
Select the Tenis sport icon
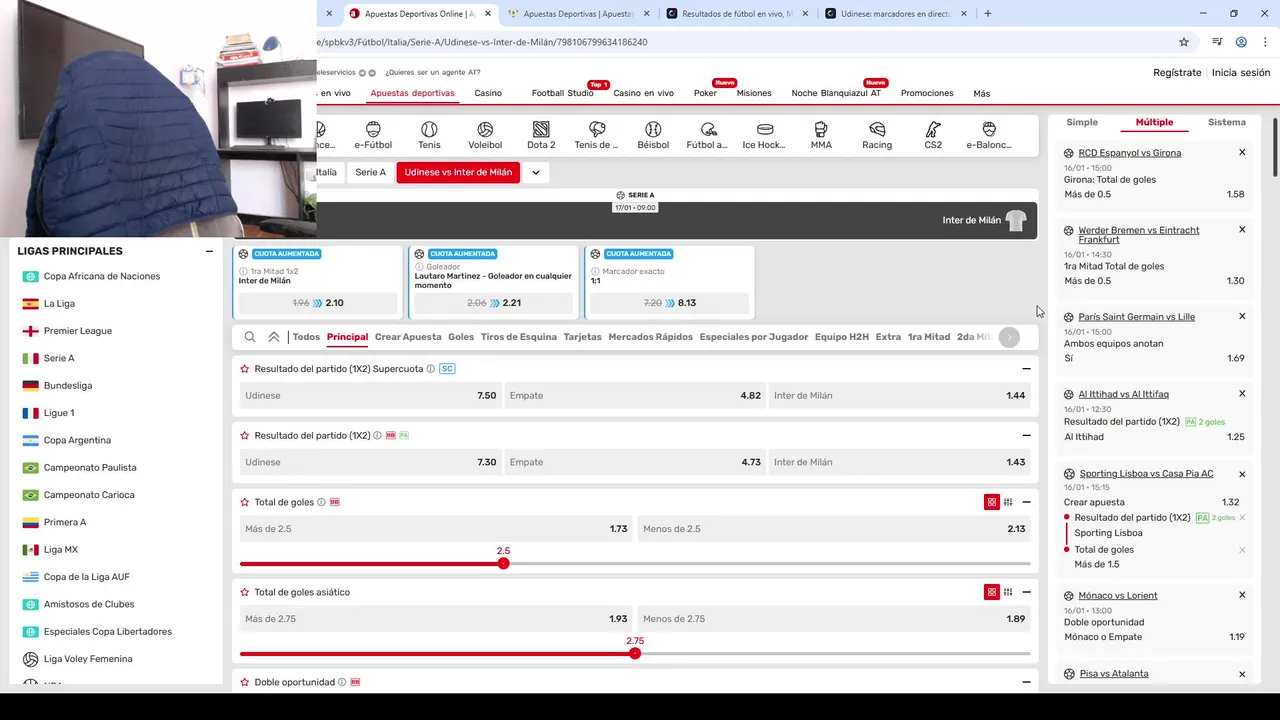429,135
